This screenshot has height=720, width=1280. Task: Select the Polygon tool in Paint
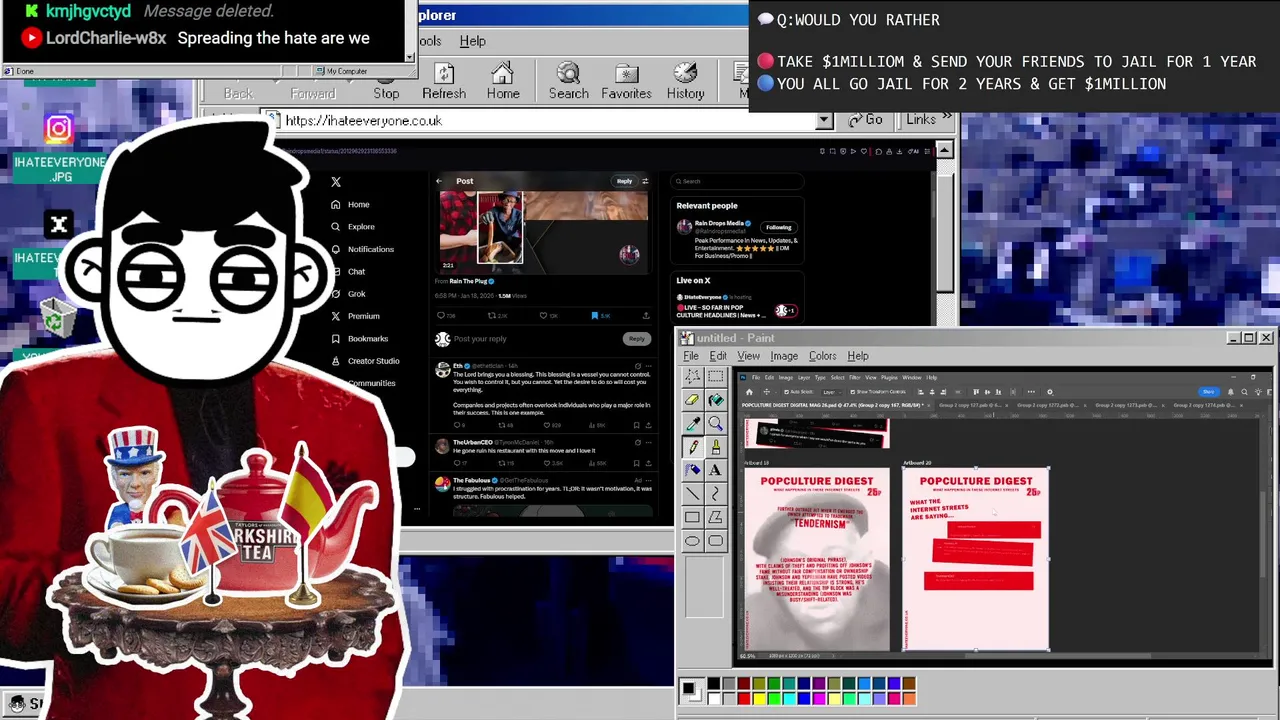[x=715, y=517]
